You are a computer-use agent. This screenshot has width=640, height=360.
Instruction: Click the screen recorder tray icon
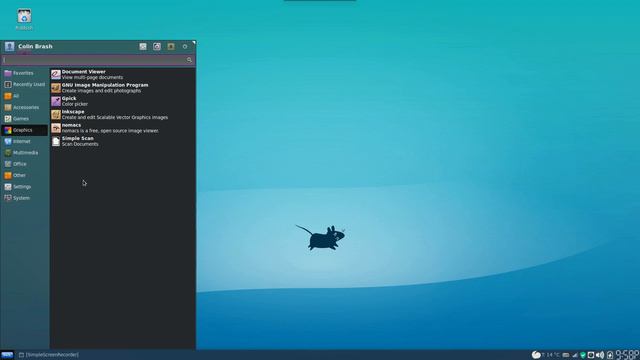[x=591, y=355]
